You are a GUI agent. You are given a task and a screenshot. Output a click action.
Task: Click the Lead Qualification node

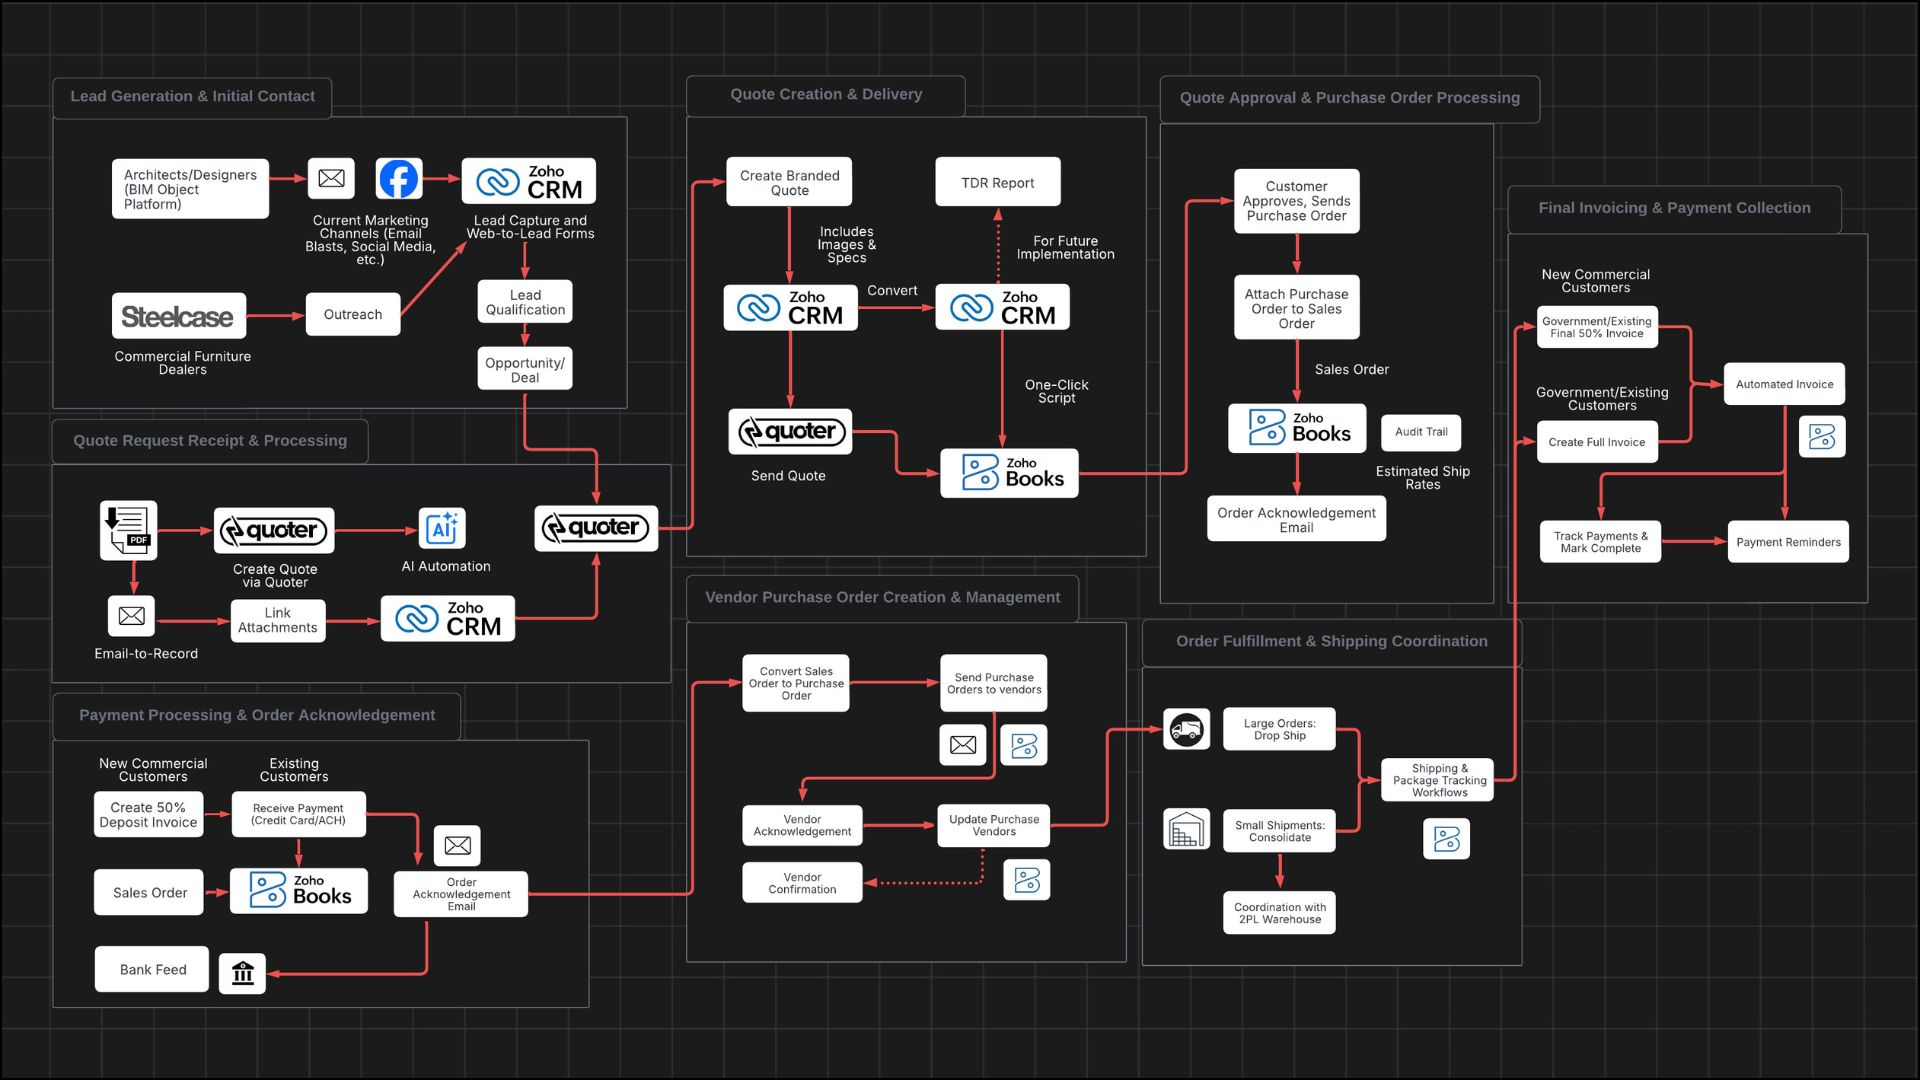point(525,302)
